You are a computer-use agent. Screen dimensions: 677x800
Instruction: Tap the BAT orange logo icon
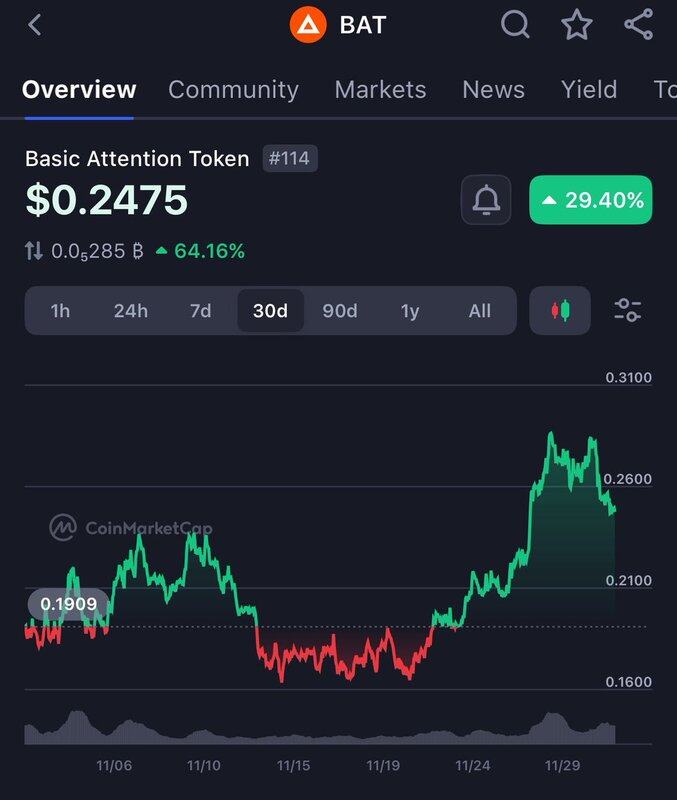308,25
